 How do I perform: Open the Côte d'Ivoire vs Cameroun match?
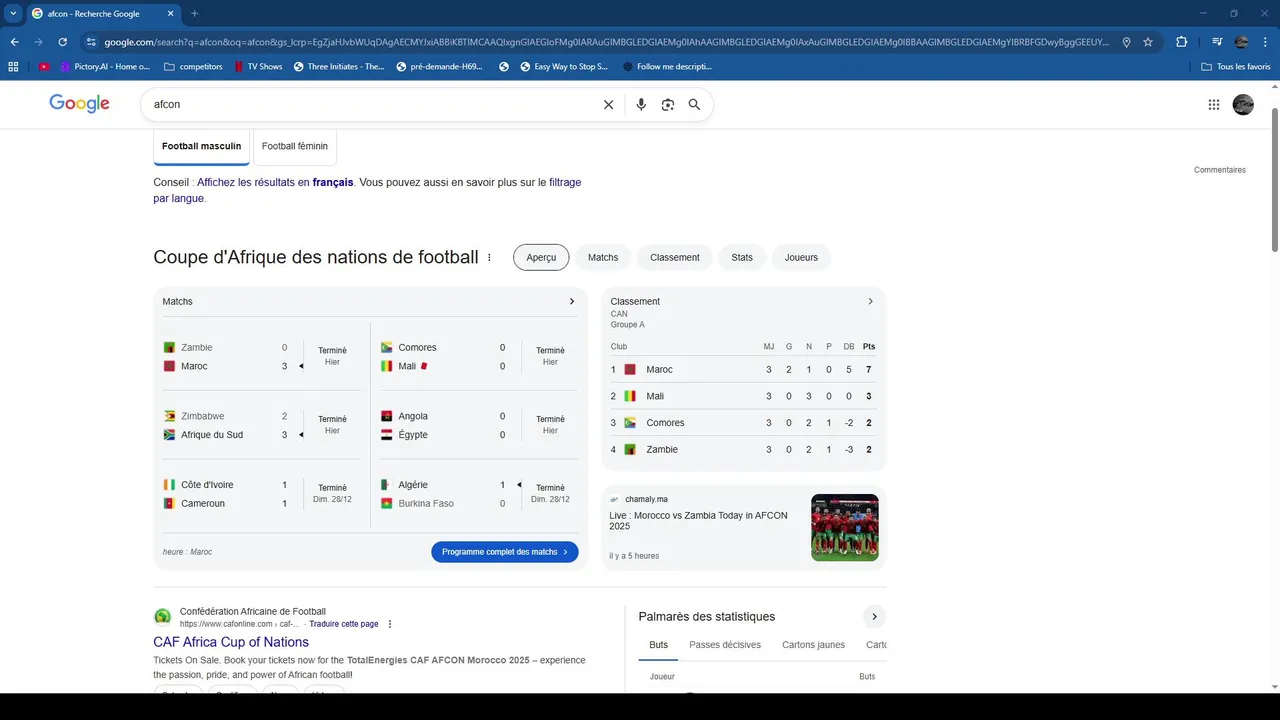coord(260,494)
